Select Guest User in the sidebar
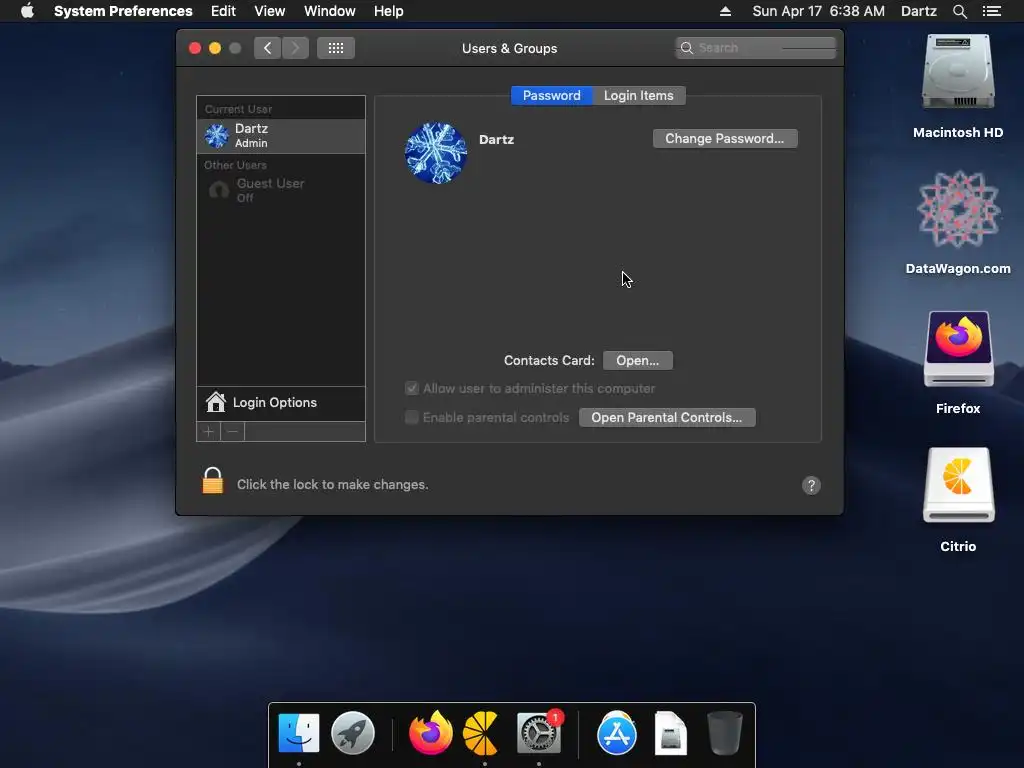The width and height of the screenshot is (1024, 768). 281,190
